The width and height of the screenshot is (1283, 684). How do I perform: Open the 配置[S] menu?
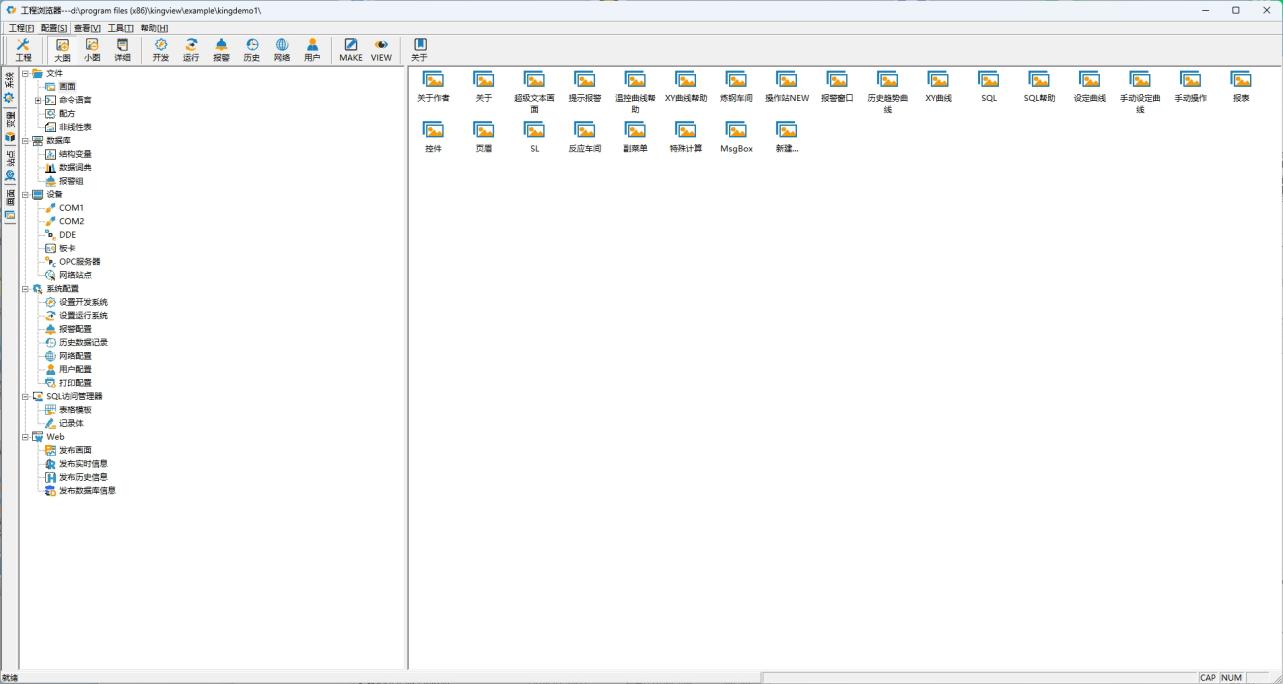click(54, 28)
